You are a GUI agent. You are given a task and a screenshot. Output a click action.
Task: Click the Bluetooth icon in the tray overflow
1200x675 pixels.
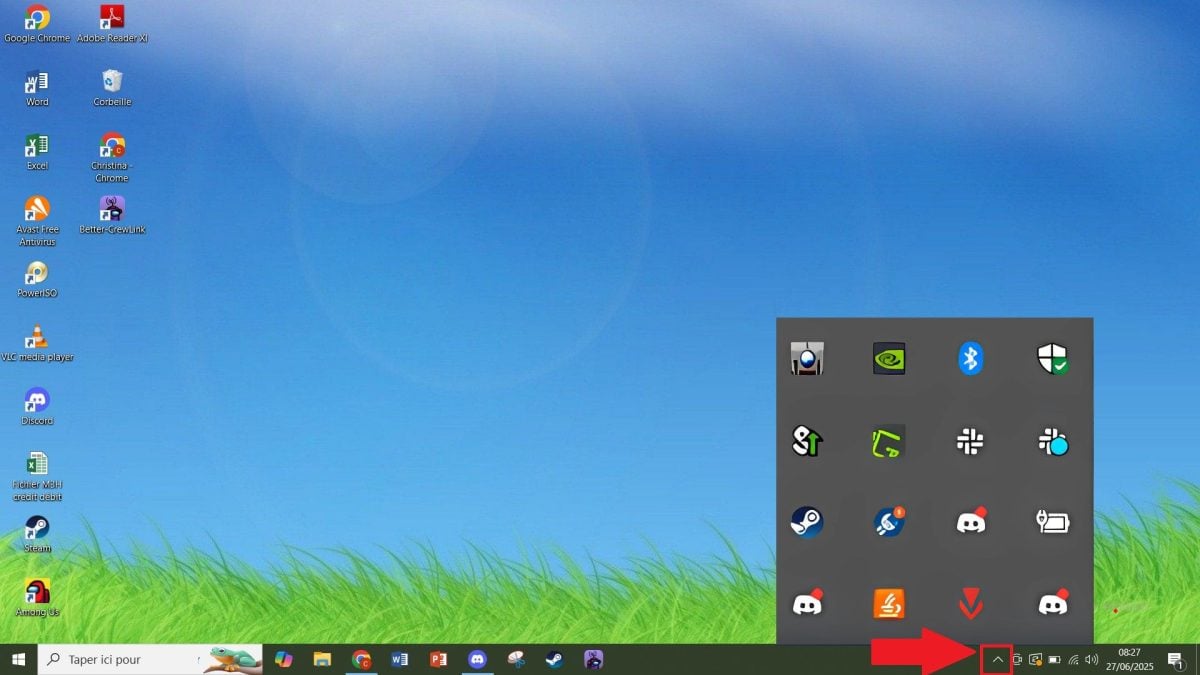tap(970, 358)
